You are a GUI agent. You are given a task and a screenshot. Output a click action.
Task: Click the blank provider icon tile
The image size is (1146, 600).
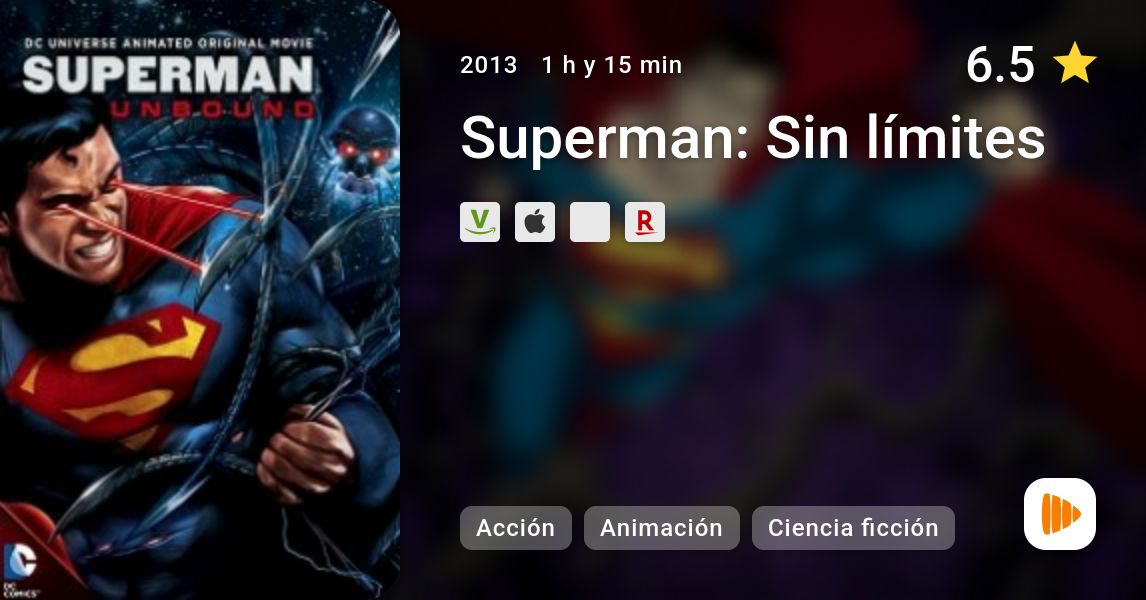[x=590, y=222]
